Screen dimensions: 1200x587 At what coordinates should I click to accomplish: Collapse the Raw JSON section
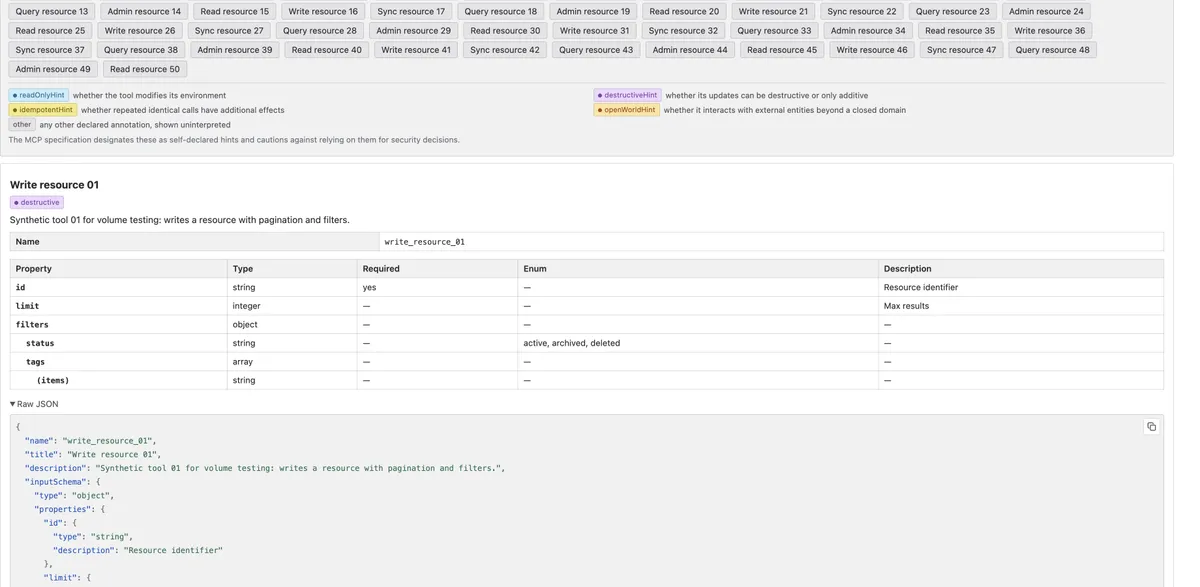pyautogui.click(x=34, y=404)
